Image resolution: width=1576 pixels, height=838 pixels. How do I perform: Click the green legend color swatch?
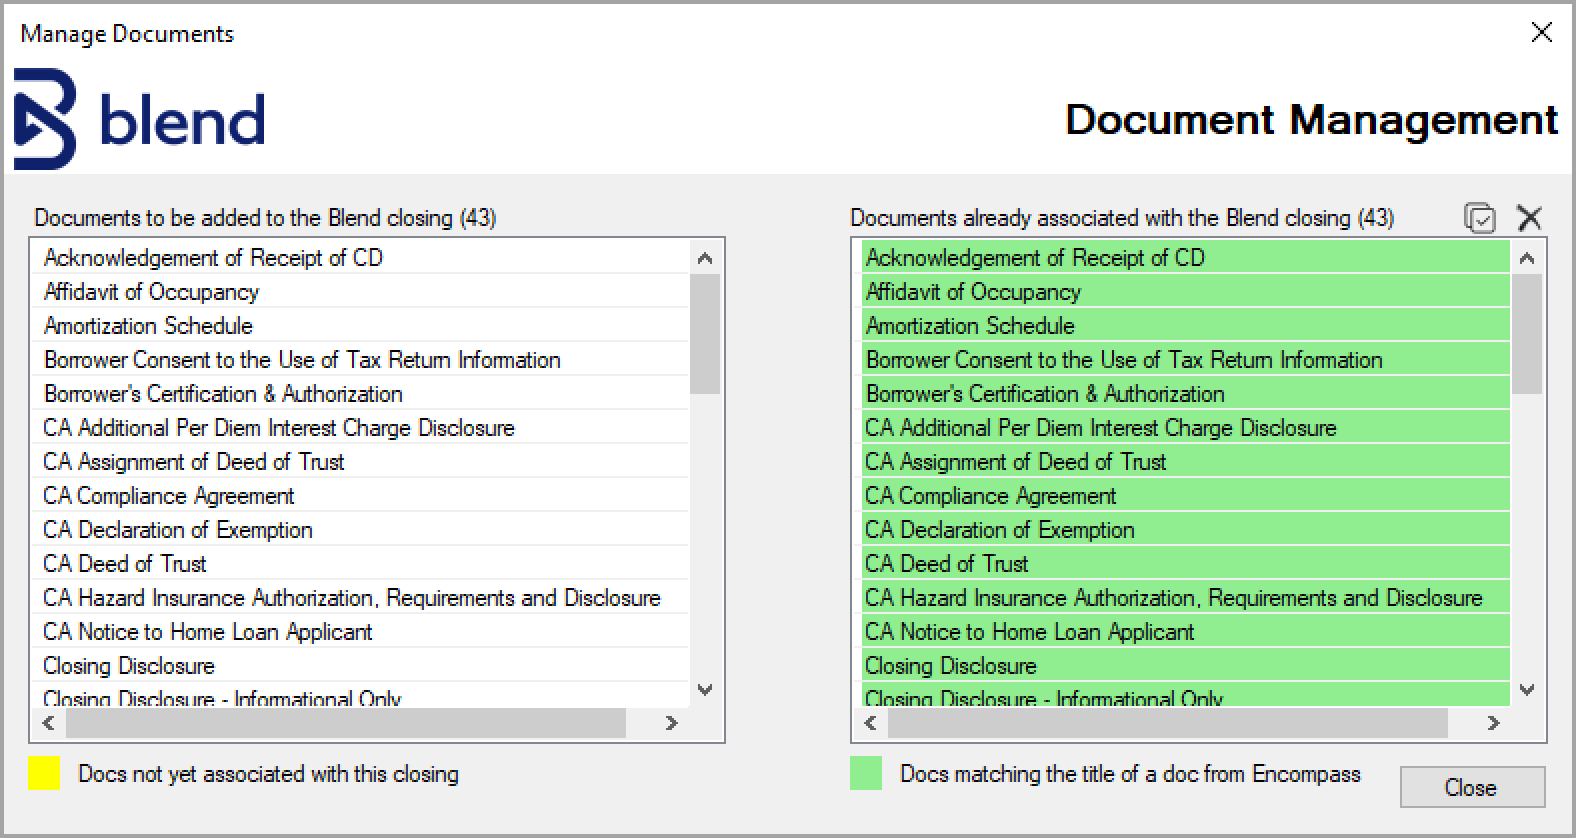coord(866,773)
